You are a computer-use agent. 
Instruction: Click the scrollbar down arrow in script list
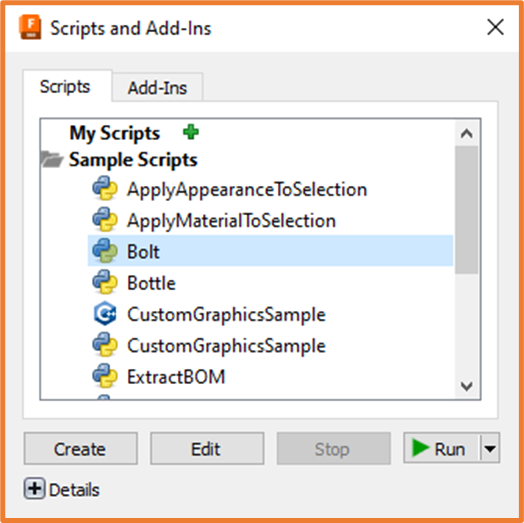click(467, 386)
